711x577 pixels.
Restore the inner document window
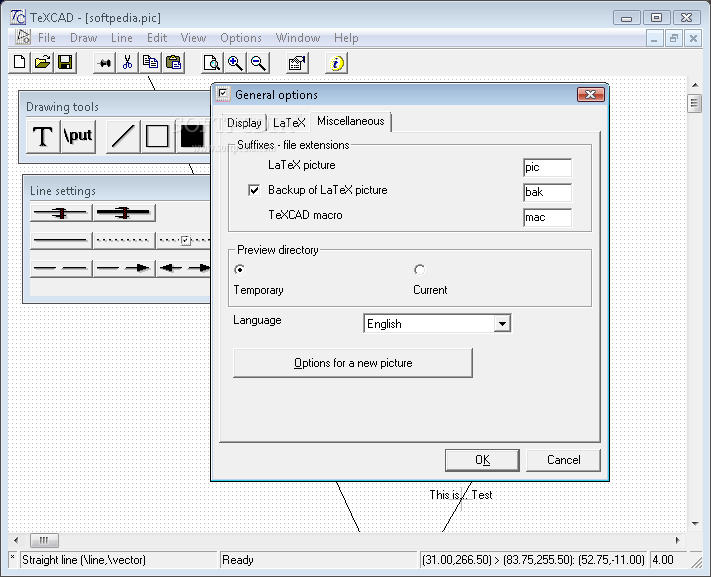673,39
